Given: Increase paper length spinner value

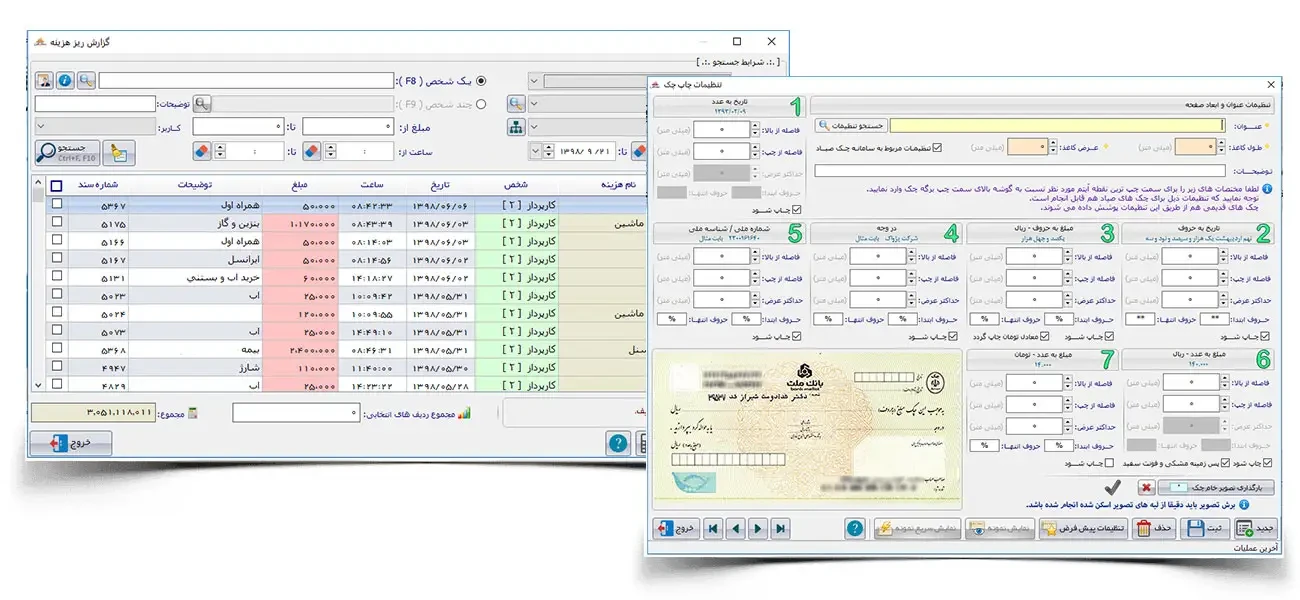Looking at the screenshot, I should tap(1220, 143).
